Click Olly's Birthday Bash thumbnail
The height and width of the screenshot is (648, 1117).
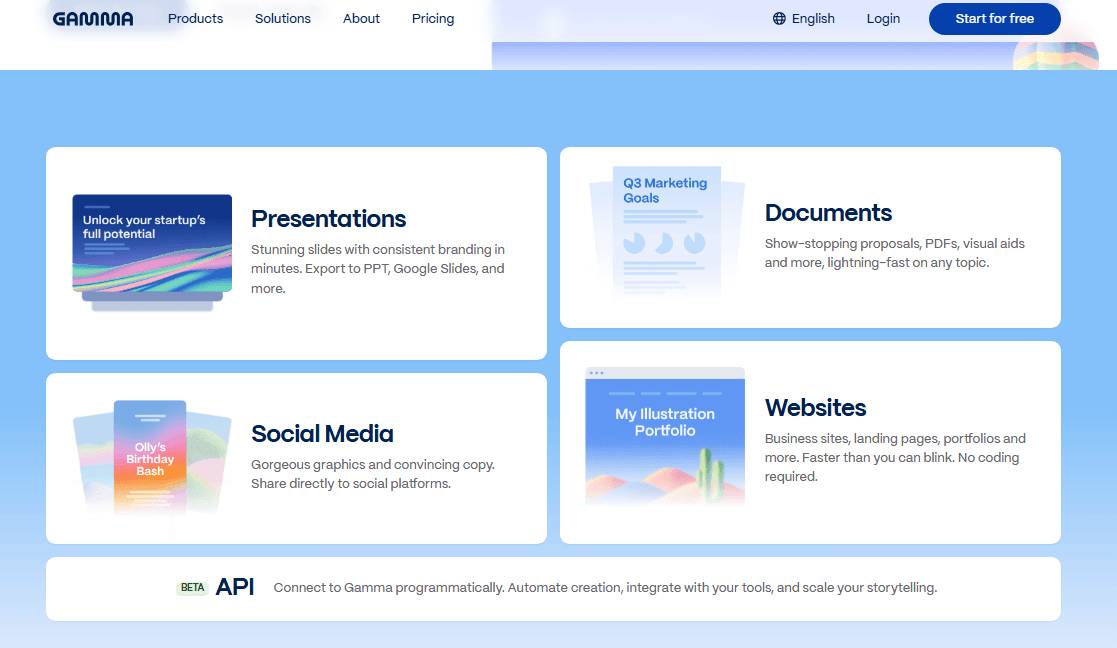(150, 457)
